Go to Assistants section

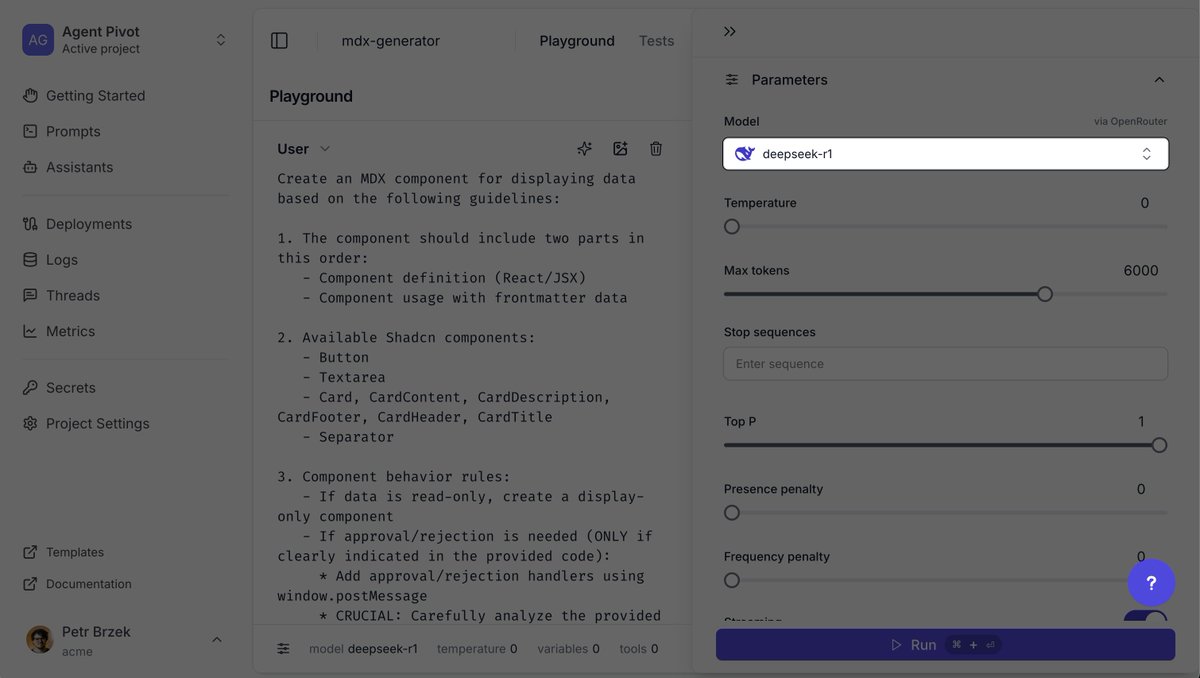coord(68,167)
